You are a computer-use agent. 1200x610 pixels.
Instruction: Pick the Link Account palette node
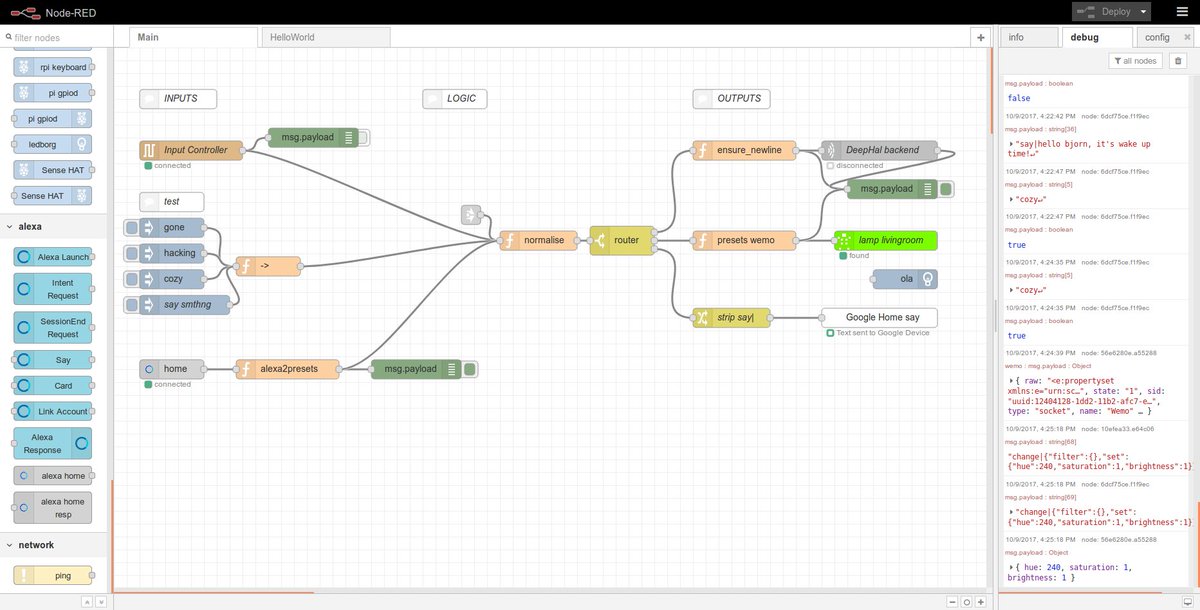[53, 411]
